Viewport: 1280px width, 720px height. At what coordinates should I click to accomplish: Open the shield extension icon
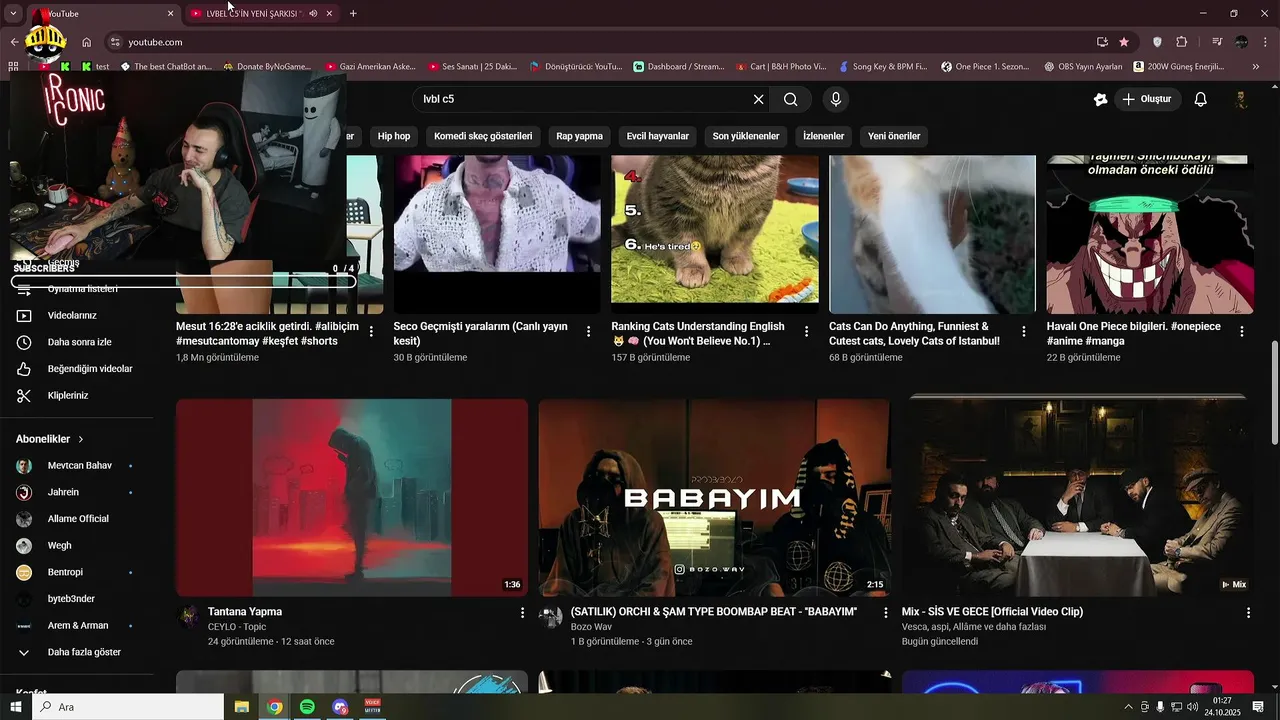[x=1158, y=42]
